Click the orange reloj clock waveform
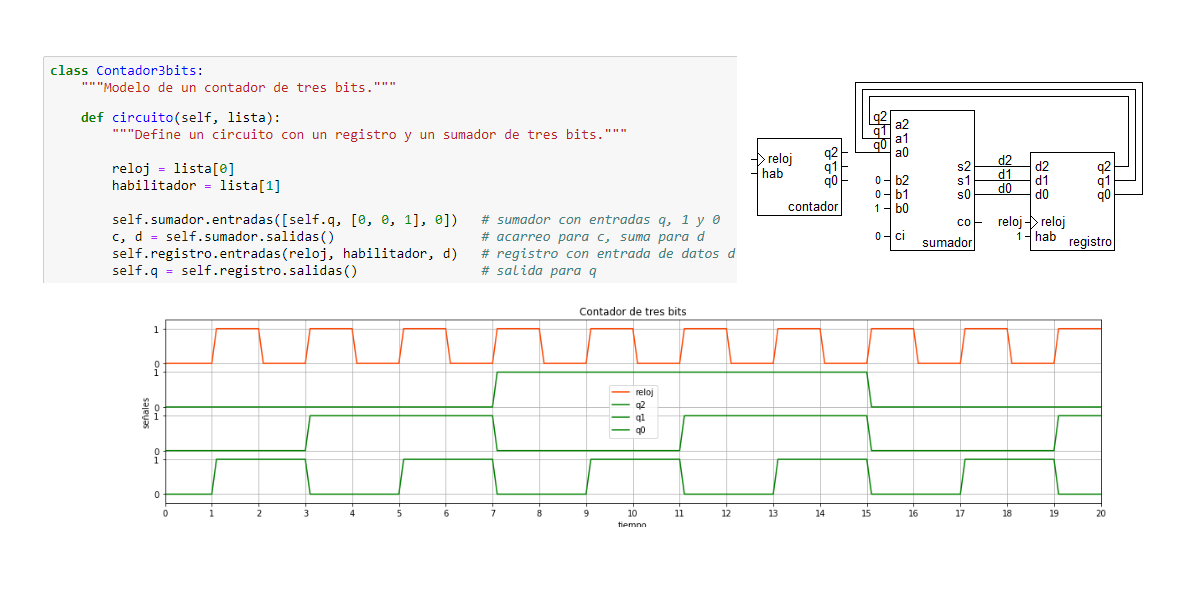 click(632, 346)
